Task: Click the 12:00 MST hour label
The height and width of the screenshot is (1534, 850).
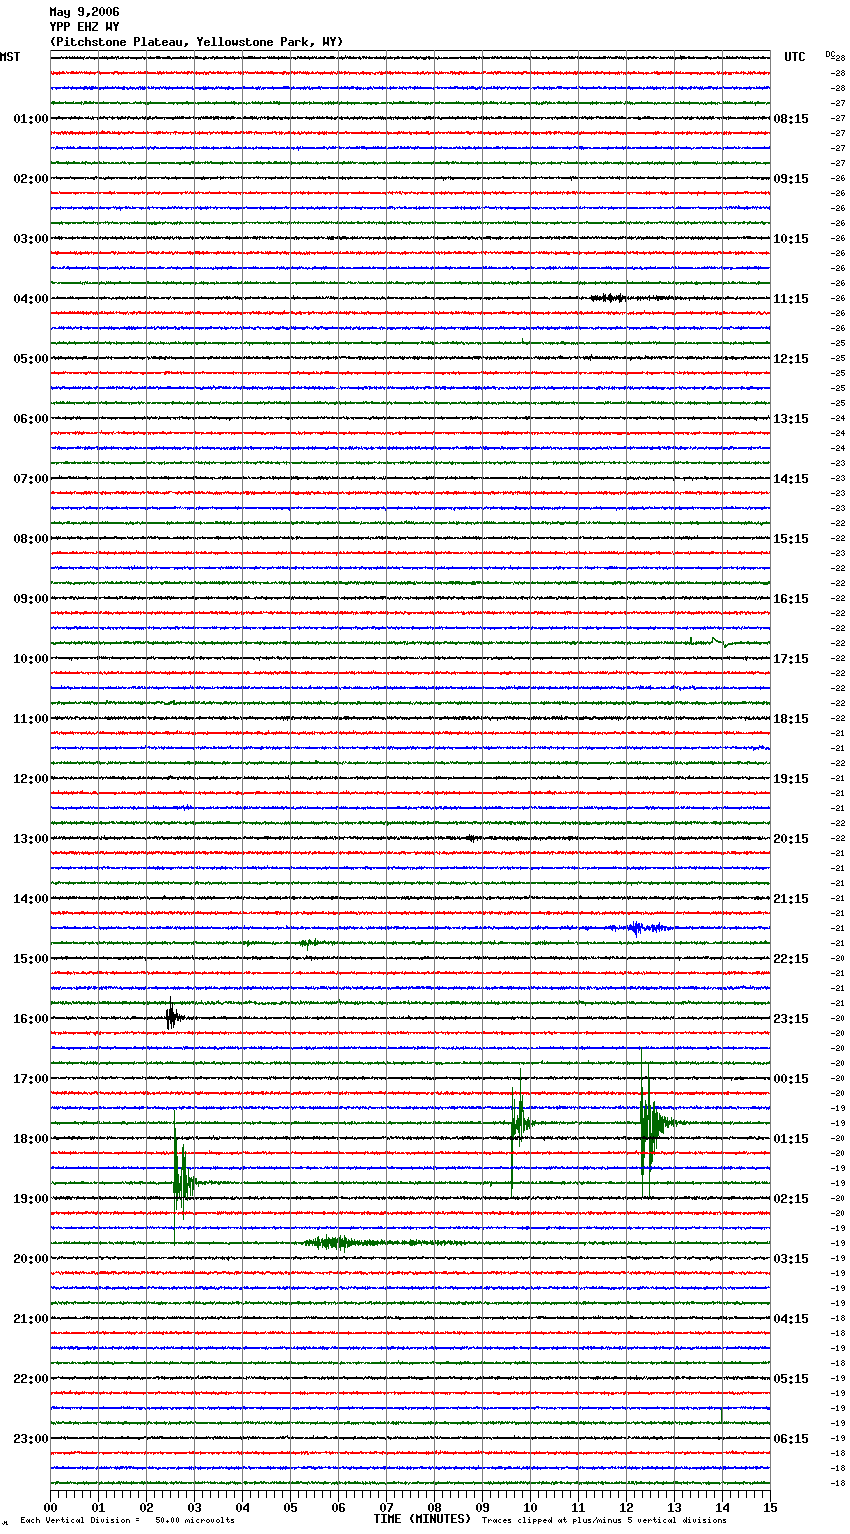Action: click(x=30, y=779)
